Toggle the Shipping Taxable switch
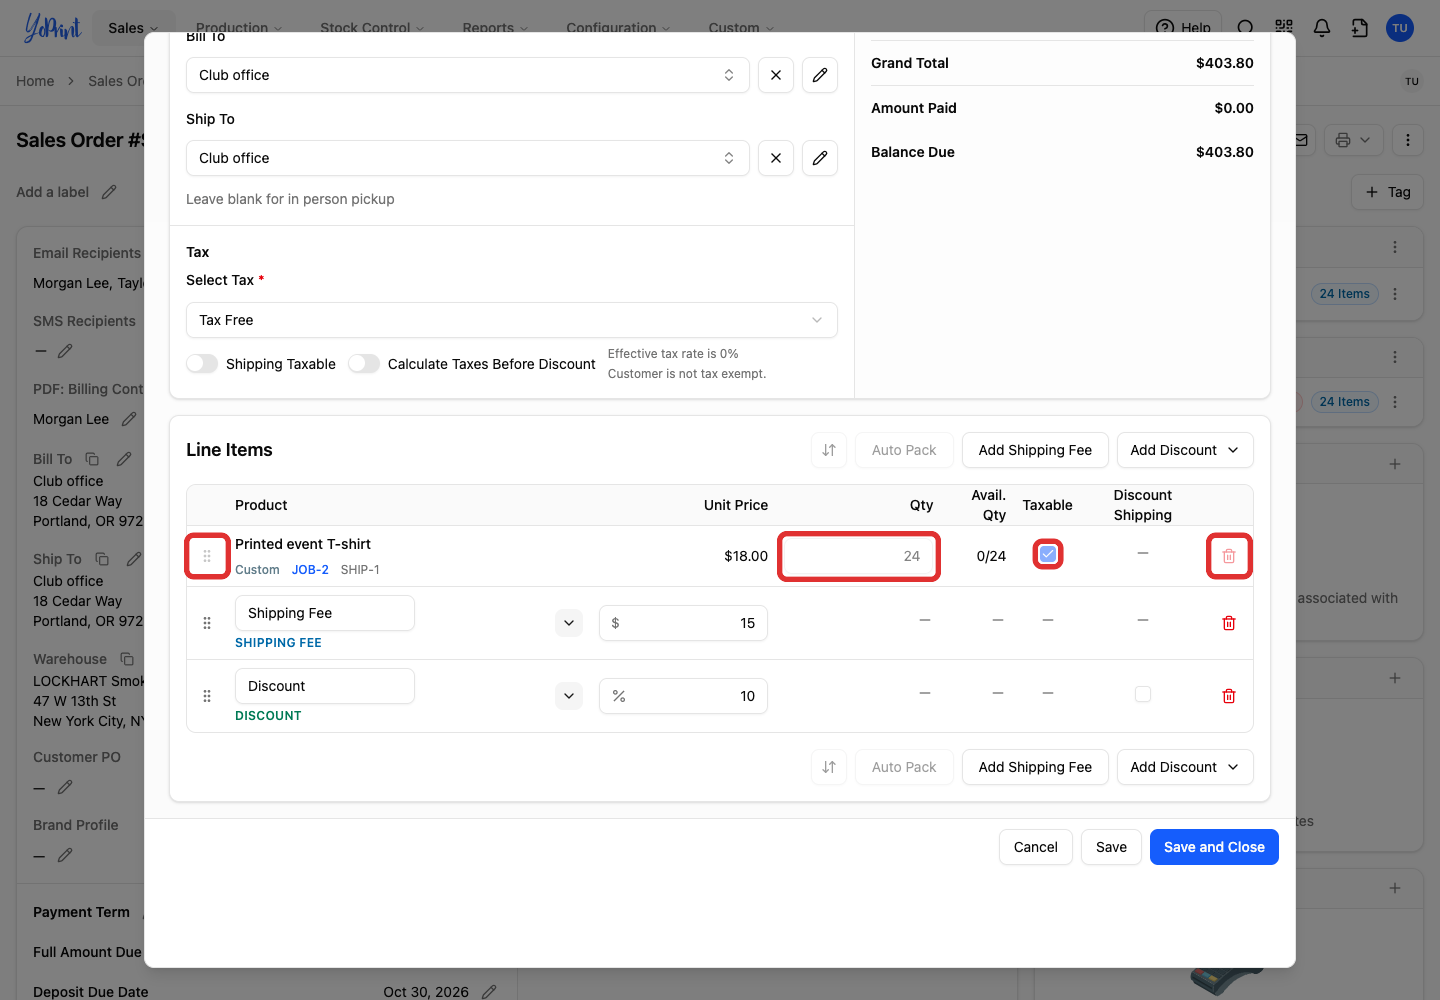The height and width of the screenshot is (1000, 1440). tap(202, 364)
